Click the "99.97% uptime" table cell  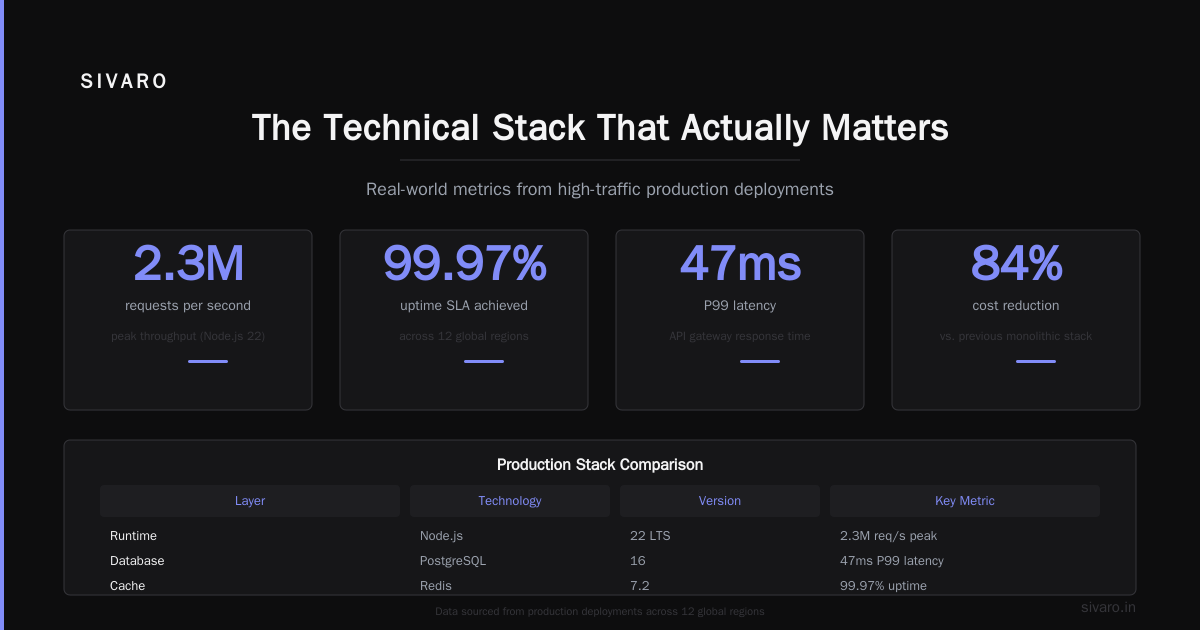(x=883, y=586)
